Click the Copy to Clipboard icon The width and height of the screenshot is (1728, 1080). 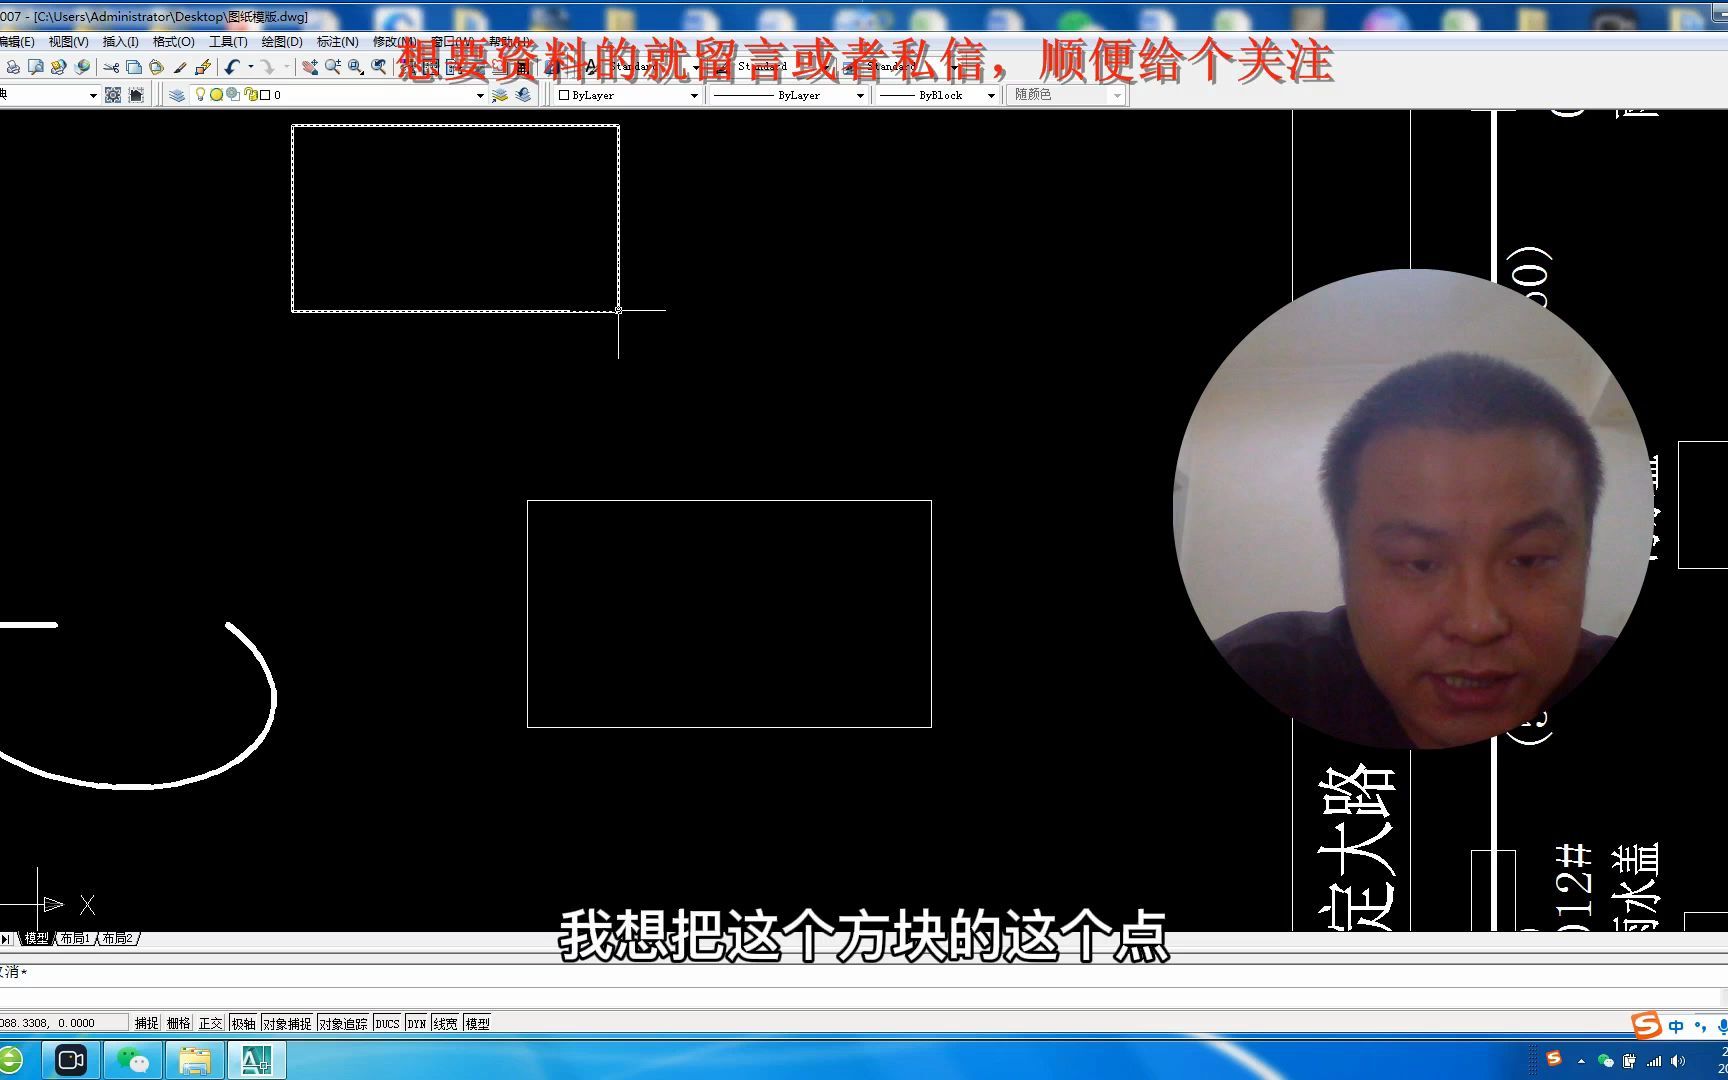coord(133,67)
